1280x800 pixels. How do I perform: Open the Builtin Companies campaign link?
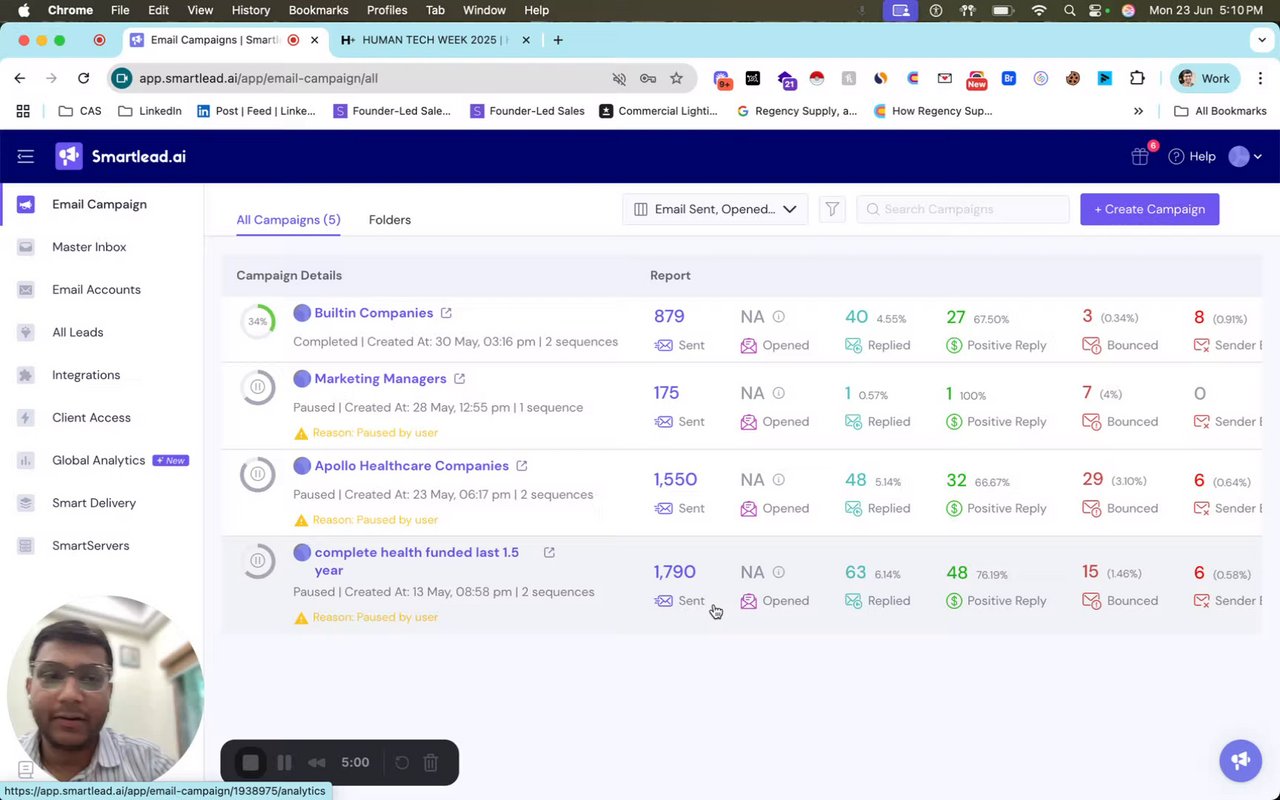pos(373,313)
